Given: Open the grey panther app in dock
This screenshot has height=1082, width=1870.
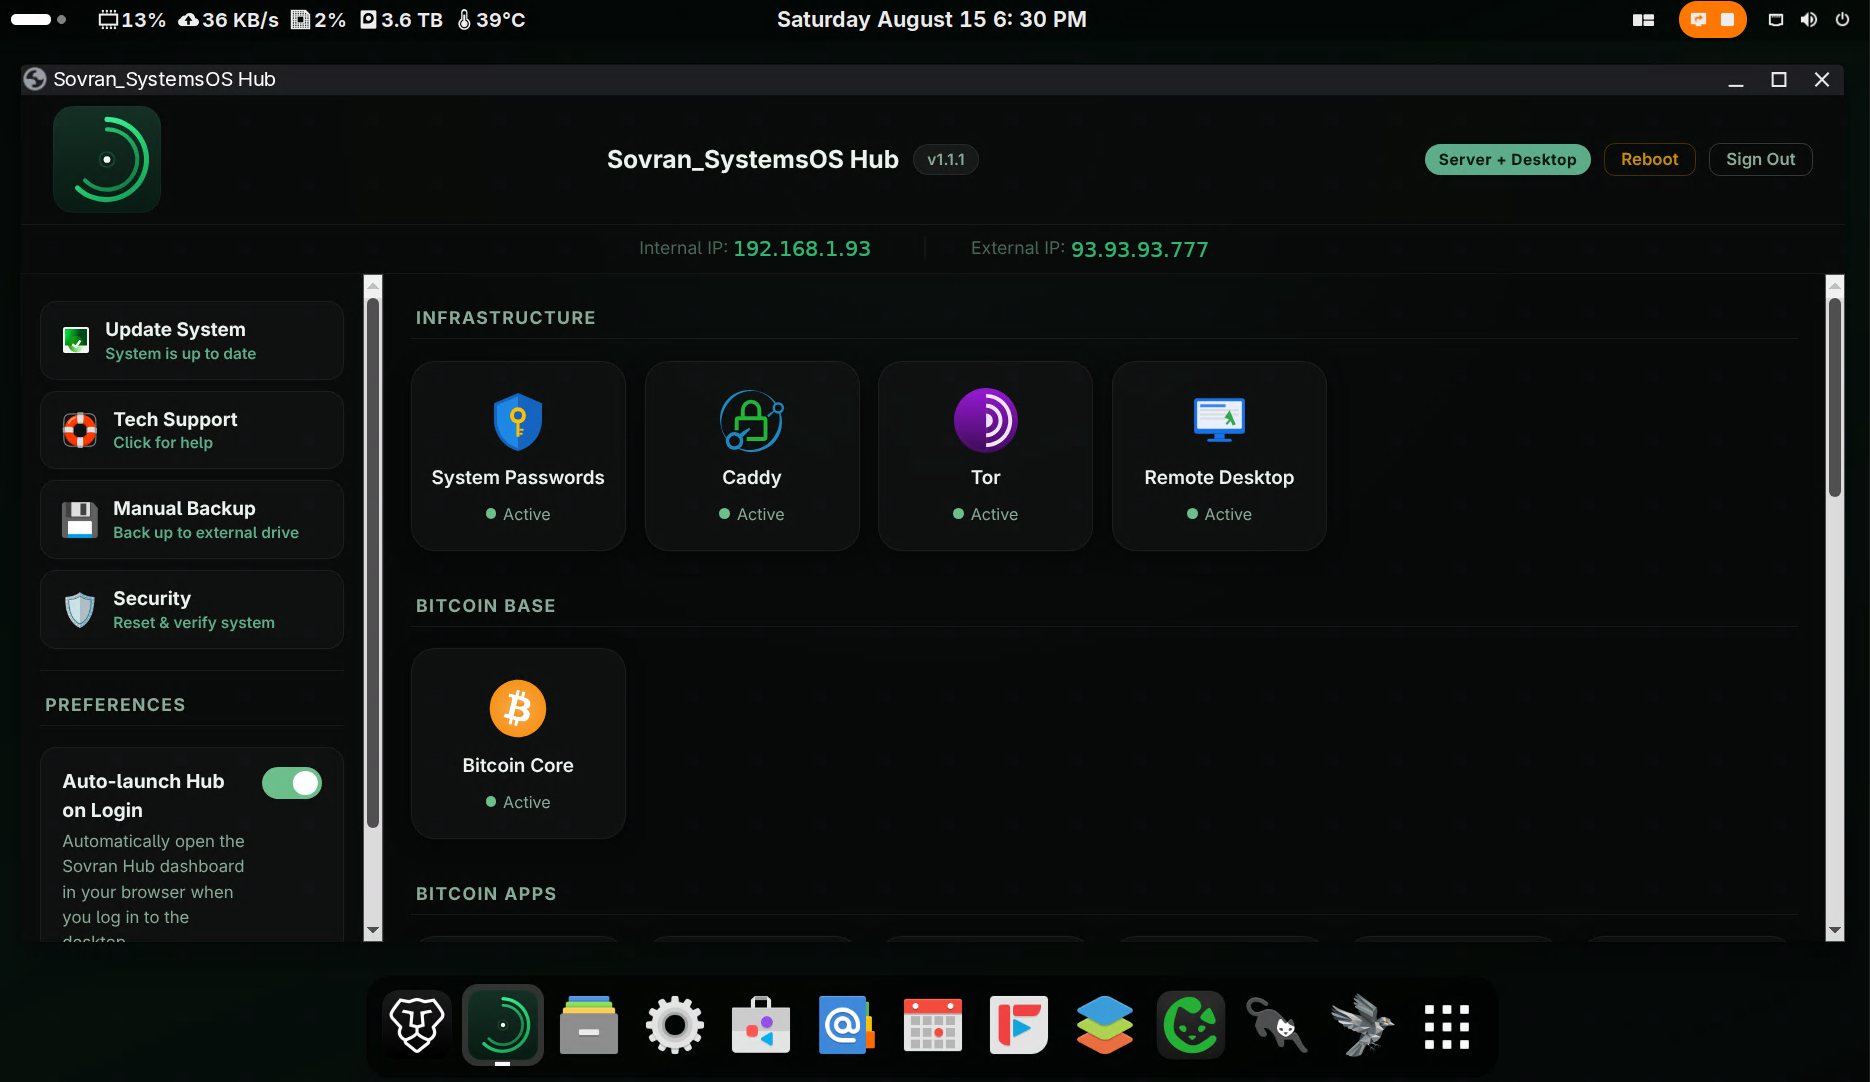Looking at the screenshot, I should [x=1277, y=1025].
